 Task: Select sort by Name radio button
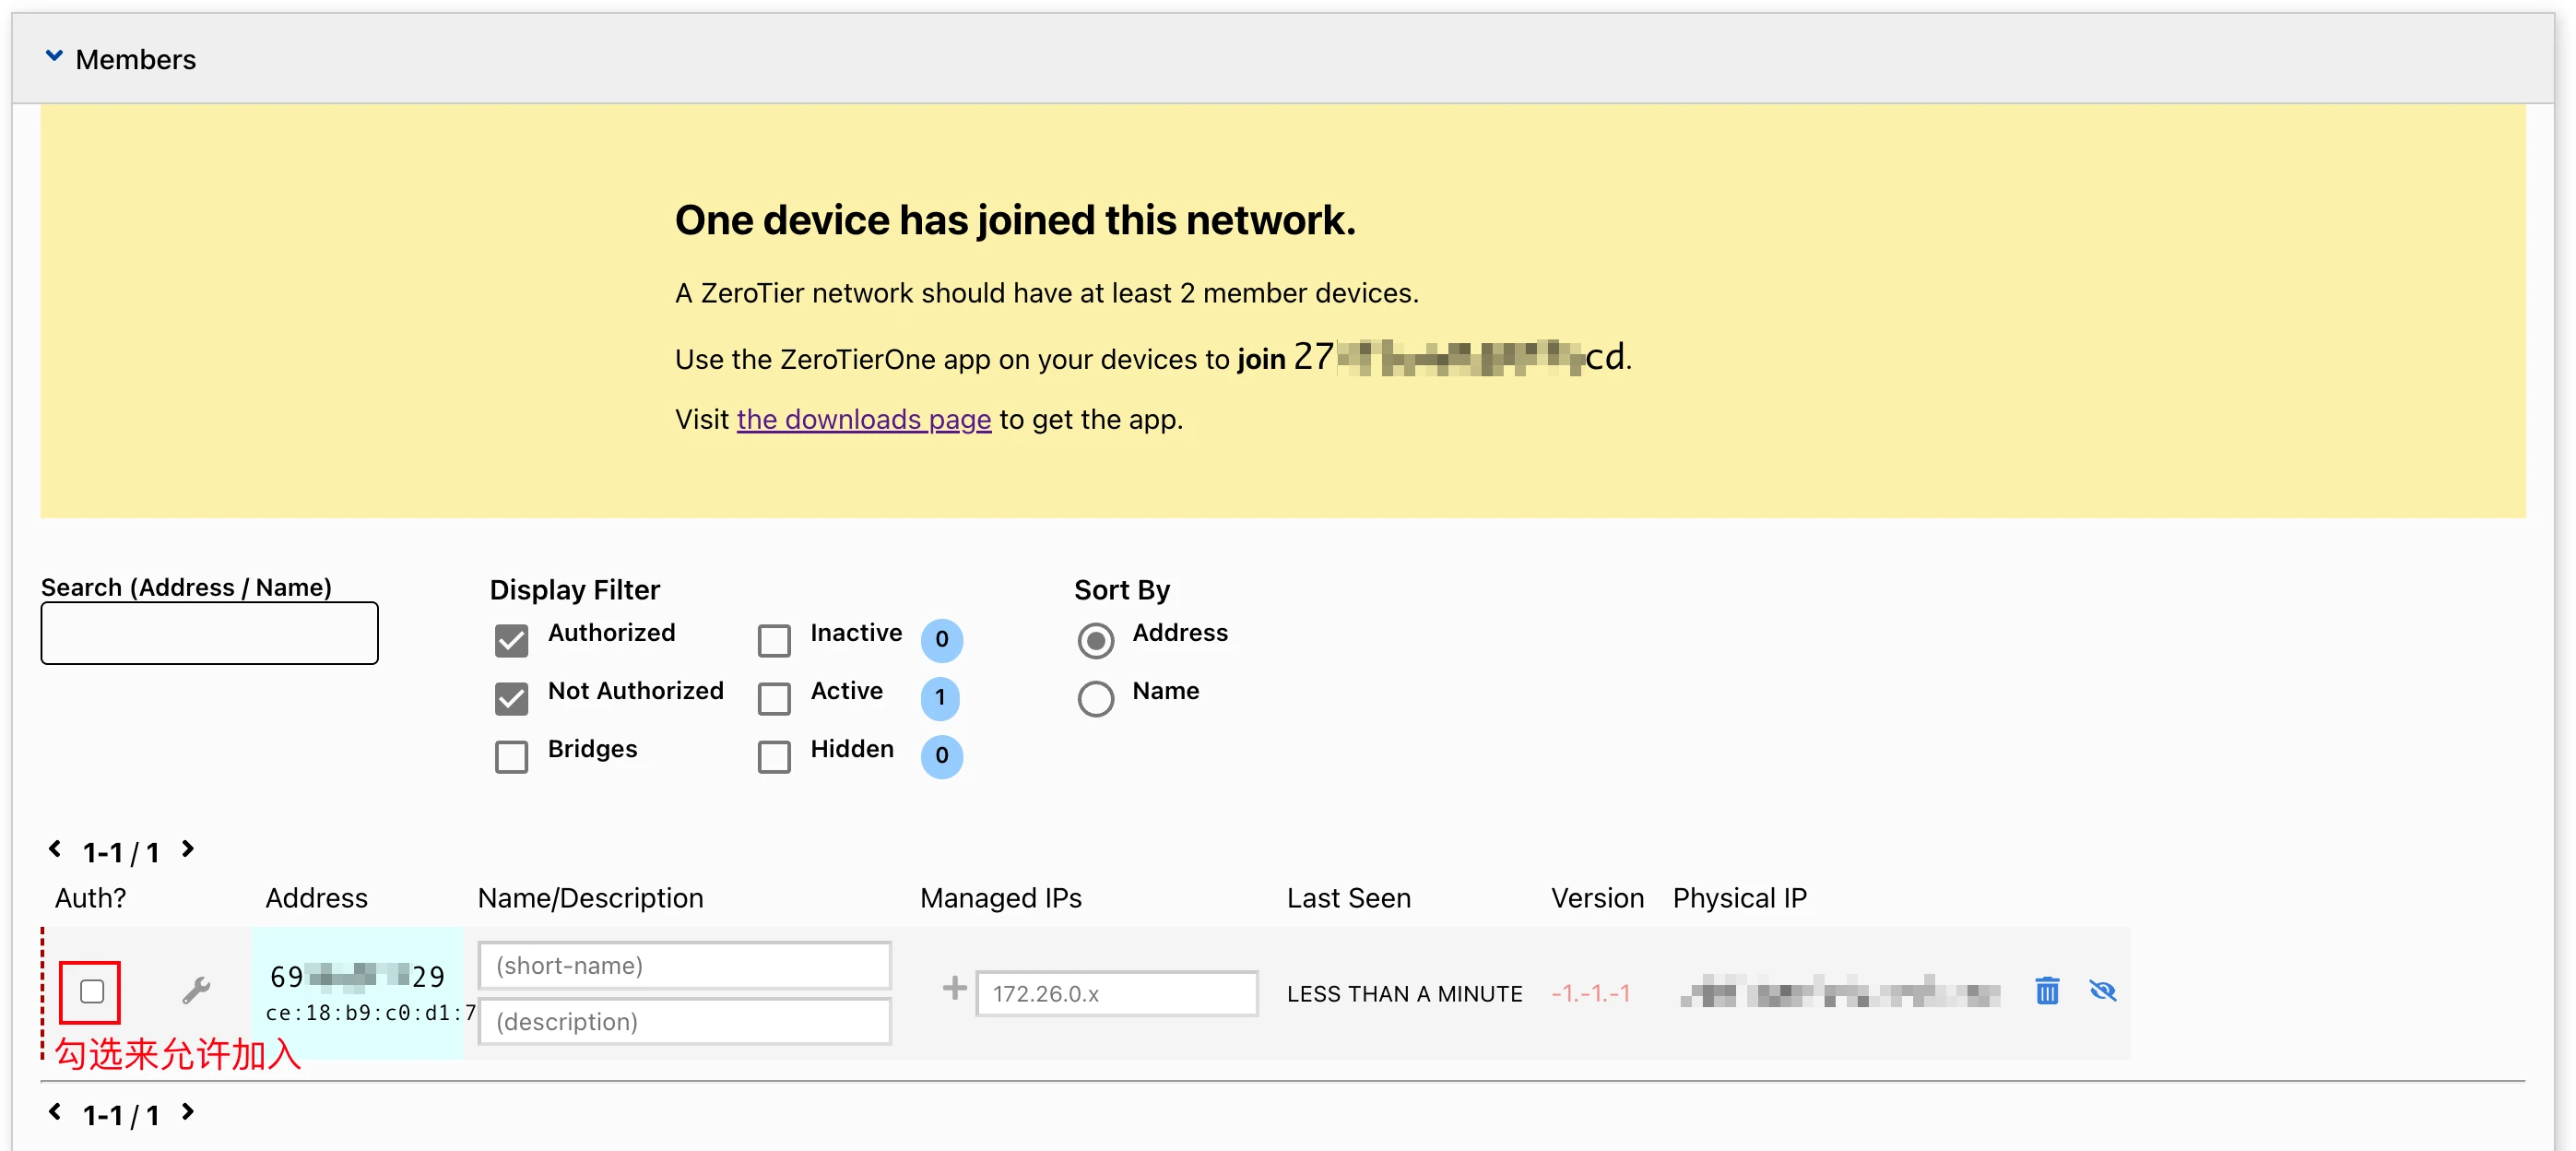pyautogui.click(x=1095, y=698)
